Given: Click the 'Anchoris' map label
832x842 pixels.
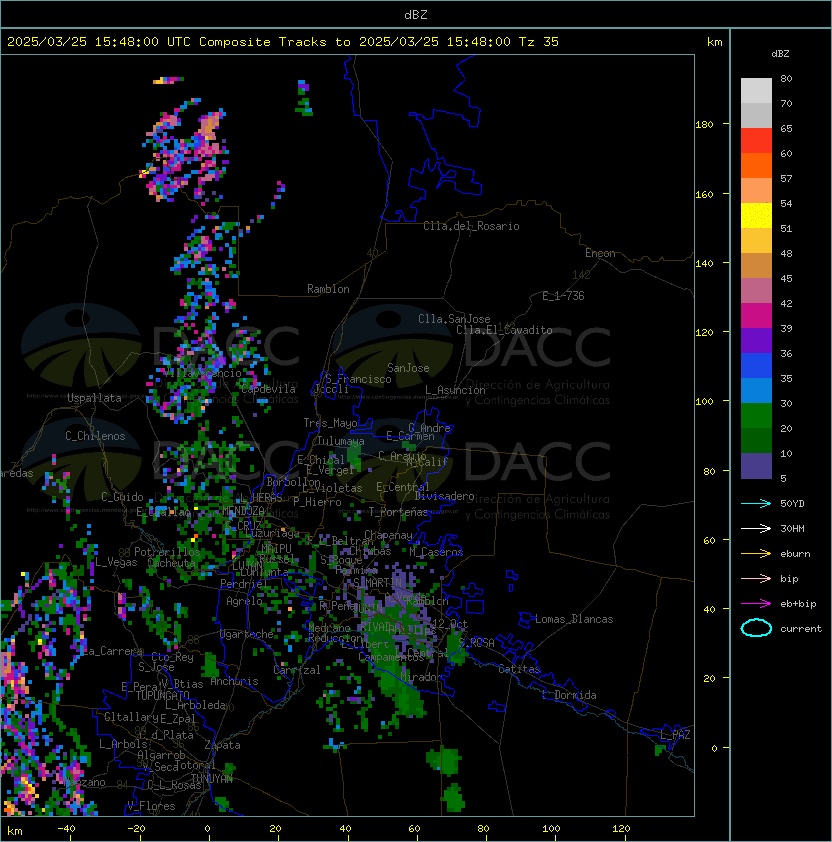Looking at the screenshot, I should pos(234,681).
